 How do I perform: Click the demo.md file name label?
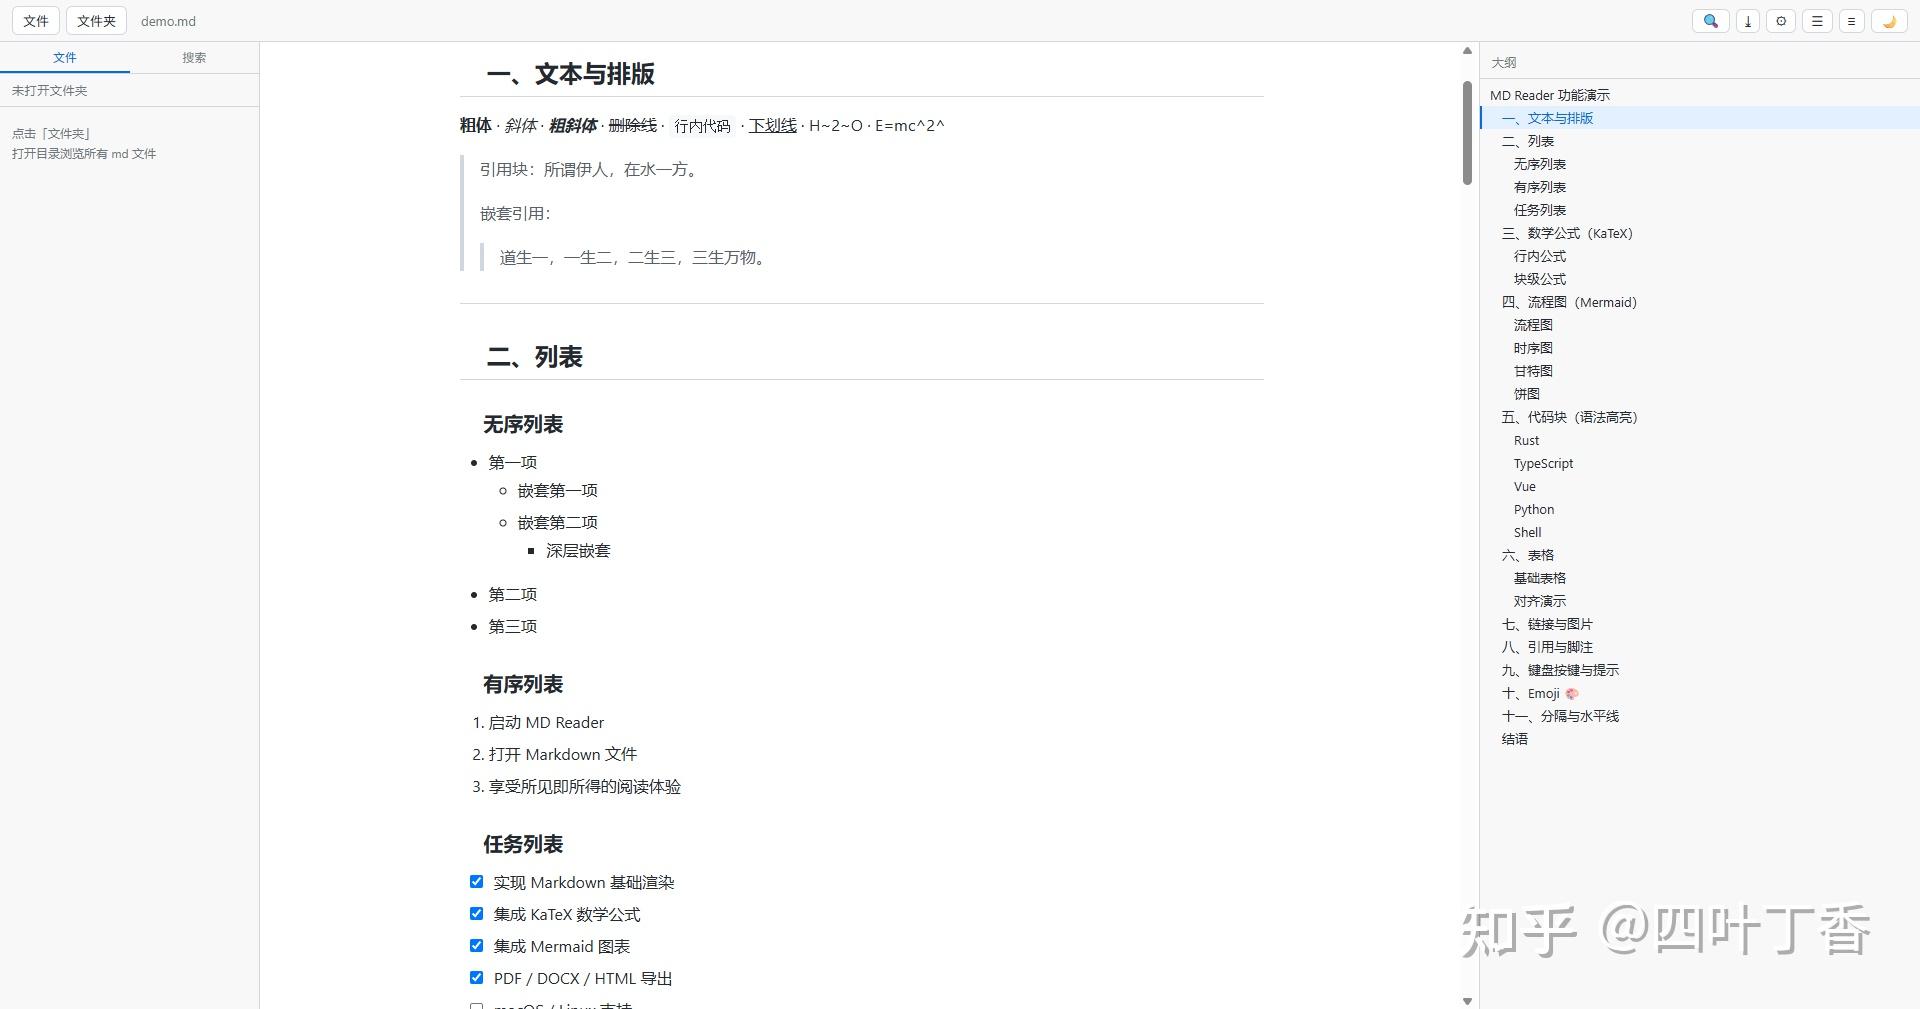pyautogui.click(x=168, y=21)
